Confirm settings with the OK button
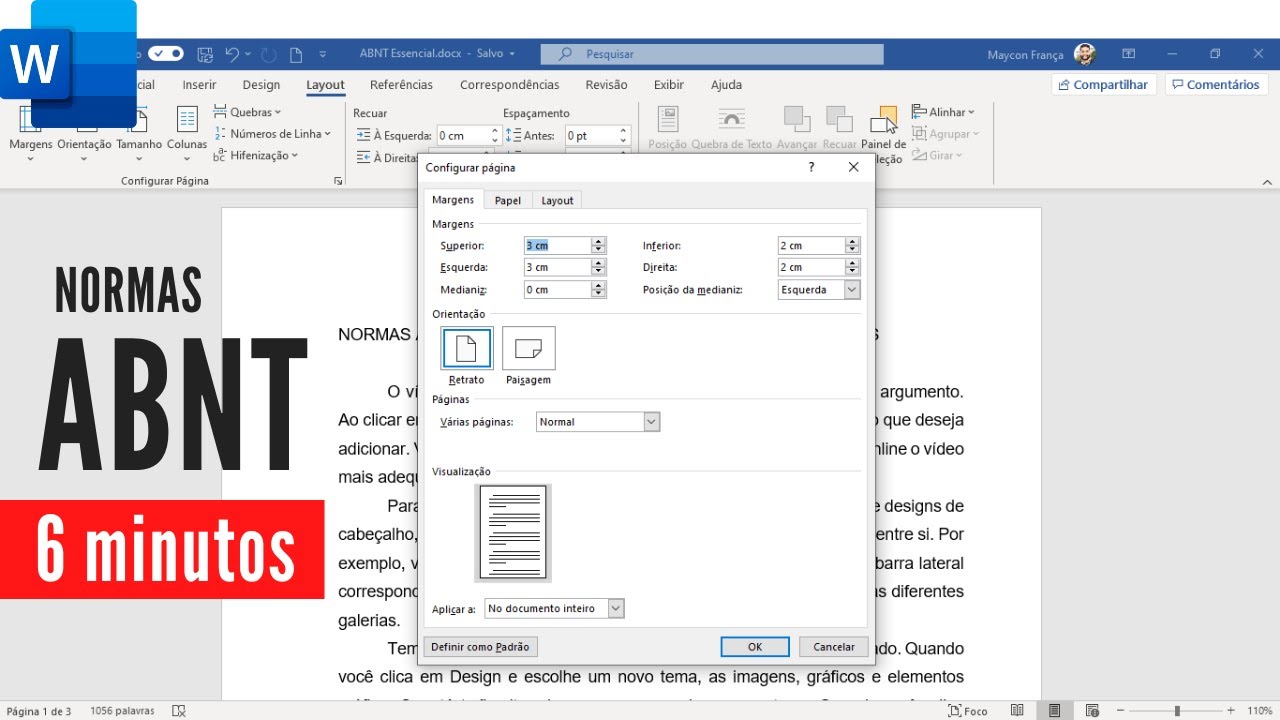 [754, 646]
